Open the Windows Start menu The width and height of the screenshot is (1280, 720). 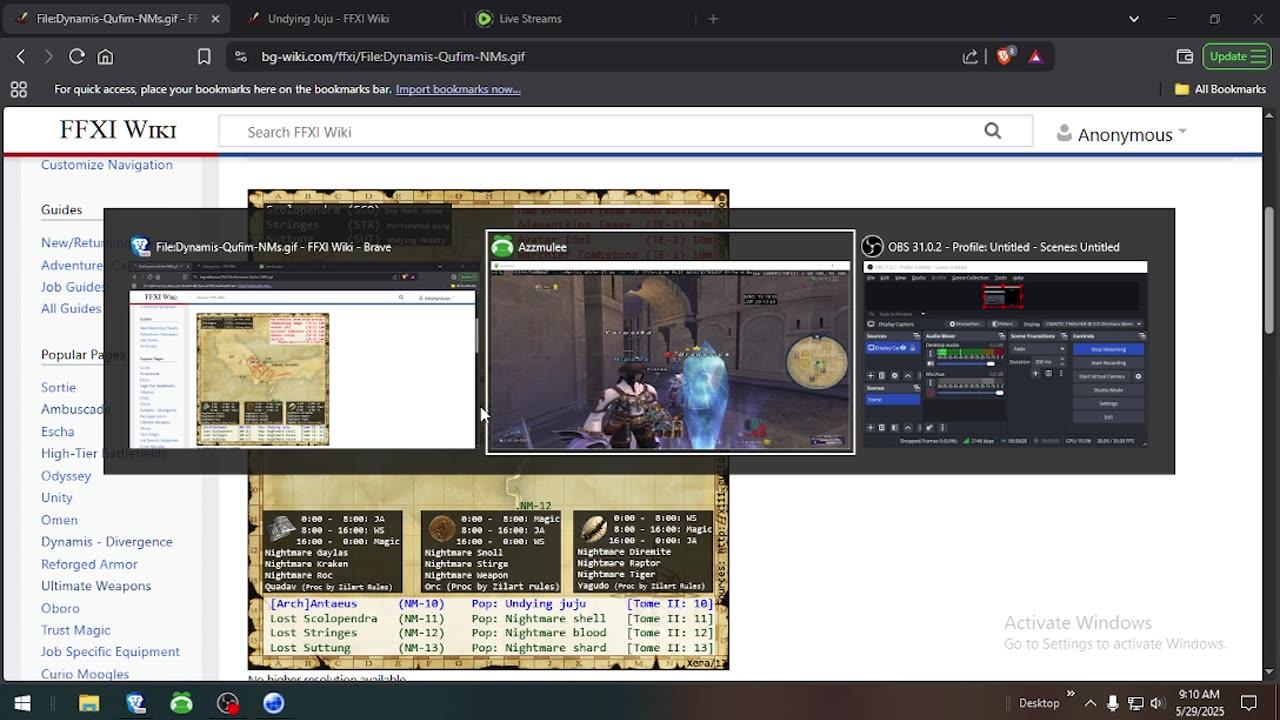click(x=22, y=703)
